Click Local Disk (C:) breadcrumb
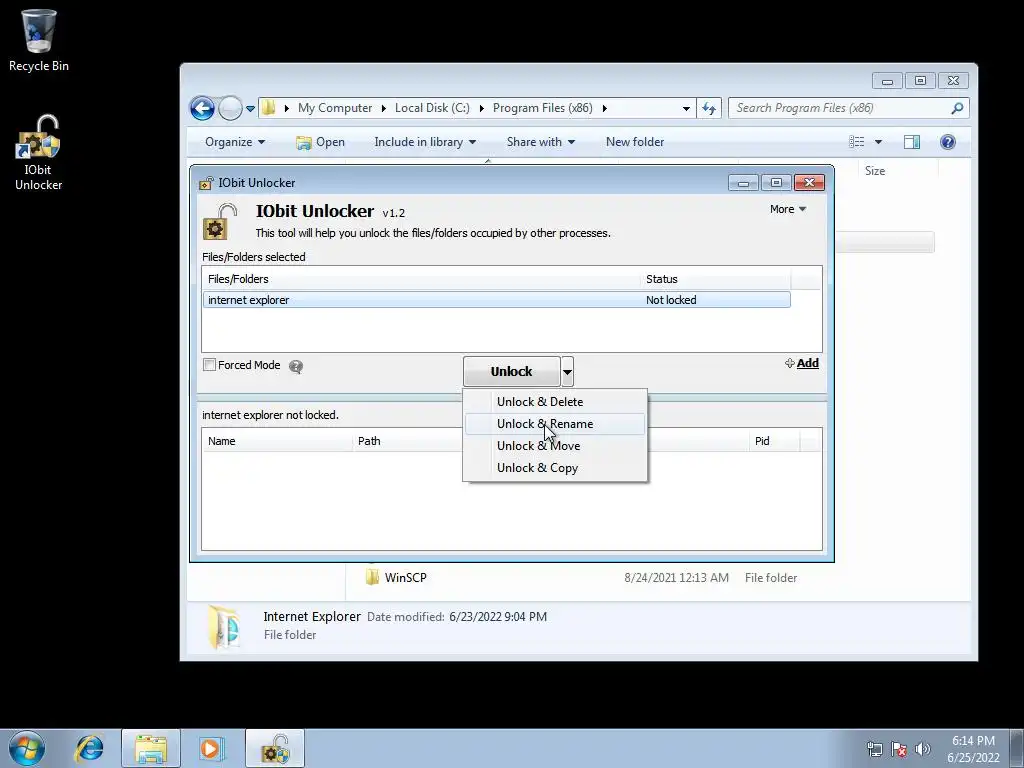Viewport: 1024px width, 768px height. 432,108
